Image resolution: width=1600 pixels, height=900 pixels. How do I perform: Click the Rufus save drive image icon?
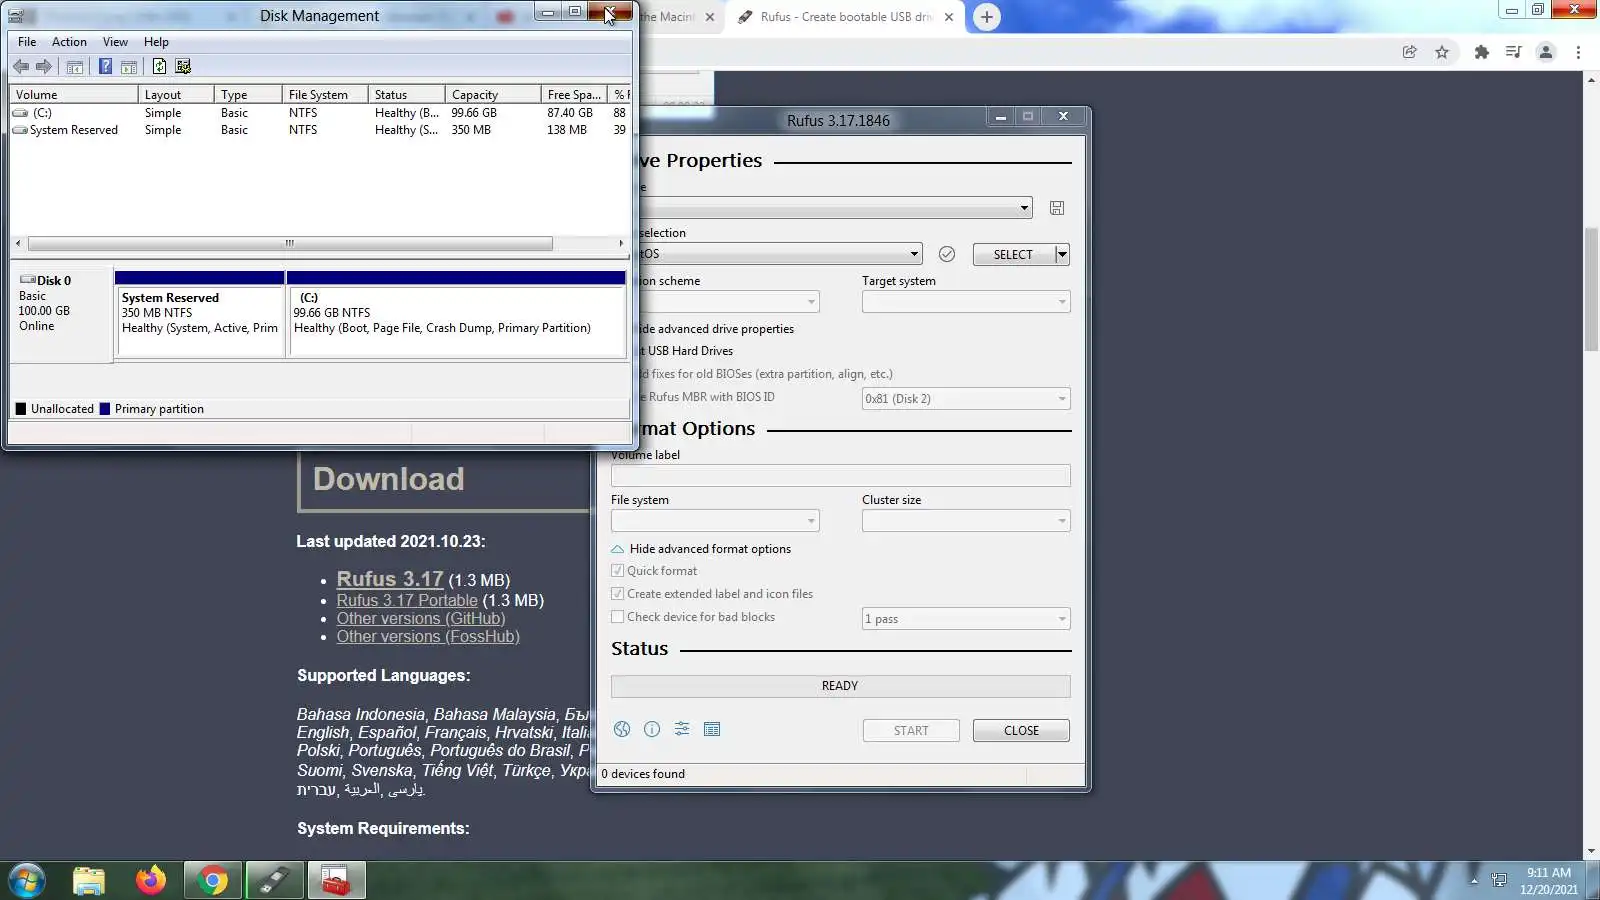pos(1057,208)
